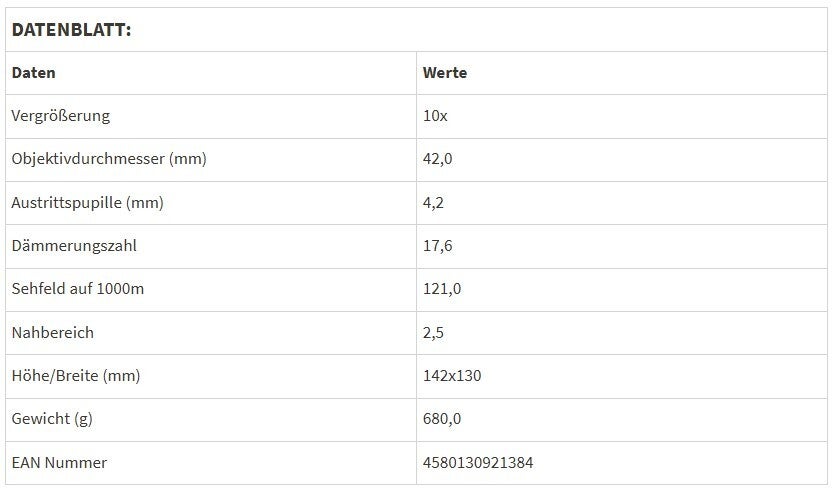Click the EAN number 4580130921384
Screen dimensions: 832x488
click(478, 462)
